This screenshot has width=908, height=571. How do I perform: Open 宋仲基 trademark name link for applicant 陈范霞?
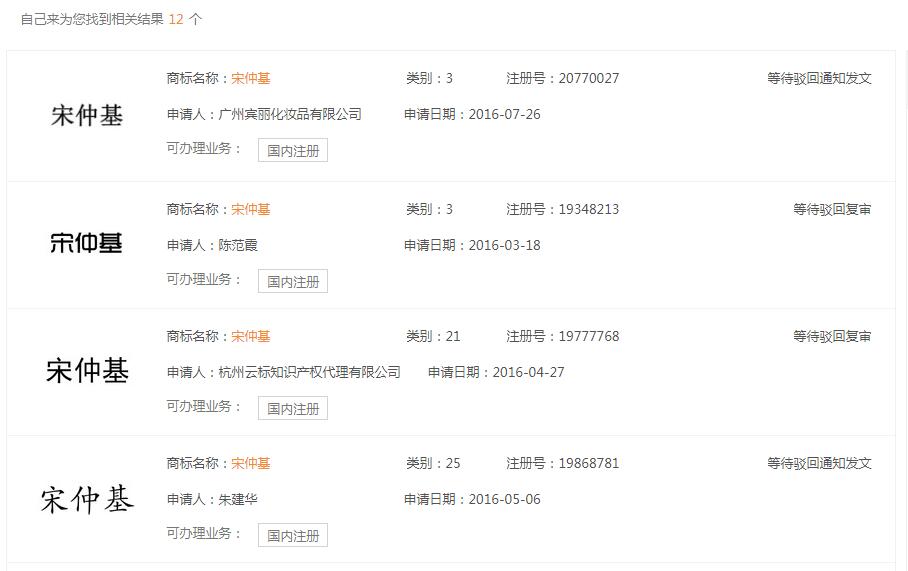[x=251, y=209]
